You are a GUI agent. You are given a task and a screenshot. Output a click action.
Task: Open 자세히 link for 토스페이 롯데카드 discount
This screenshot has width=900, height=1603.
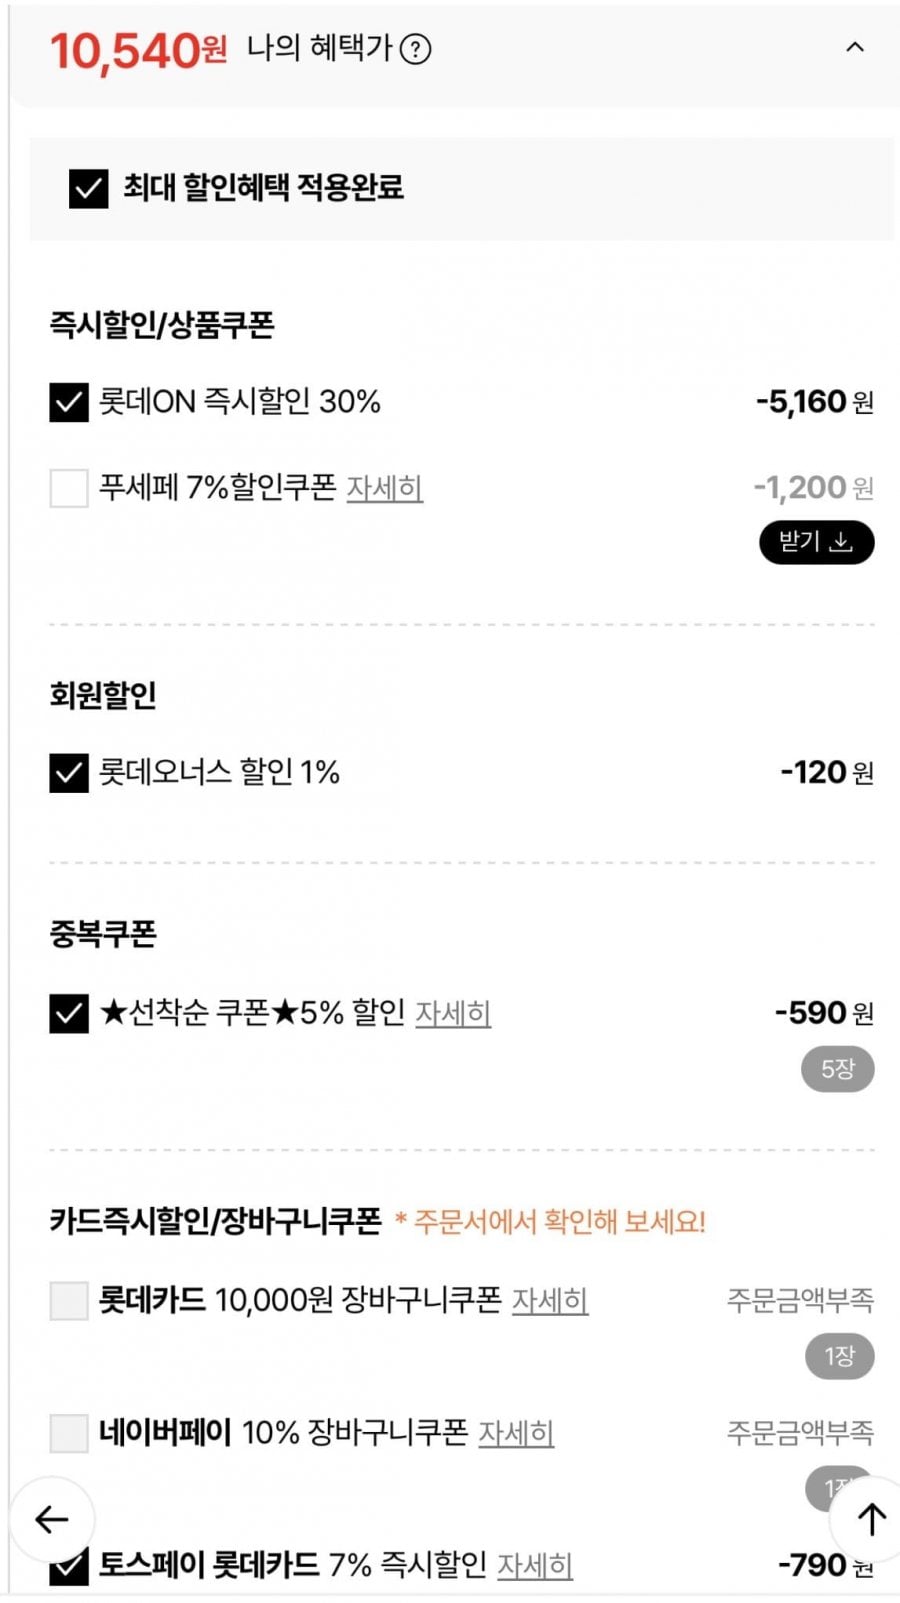535,1566
